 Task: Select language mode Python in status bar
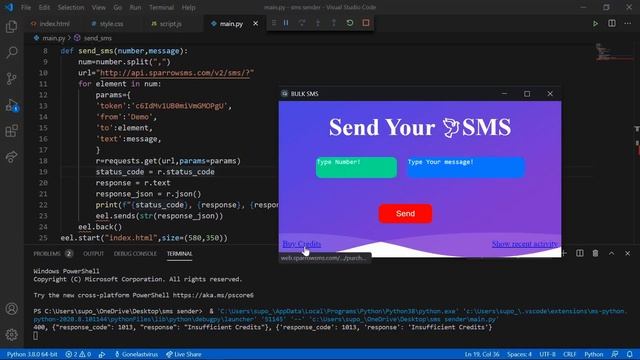click(593, 354)
